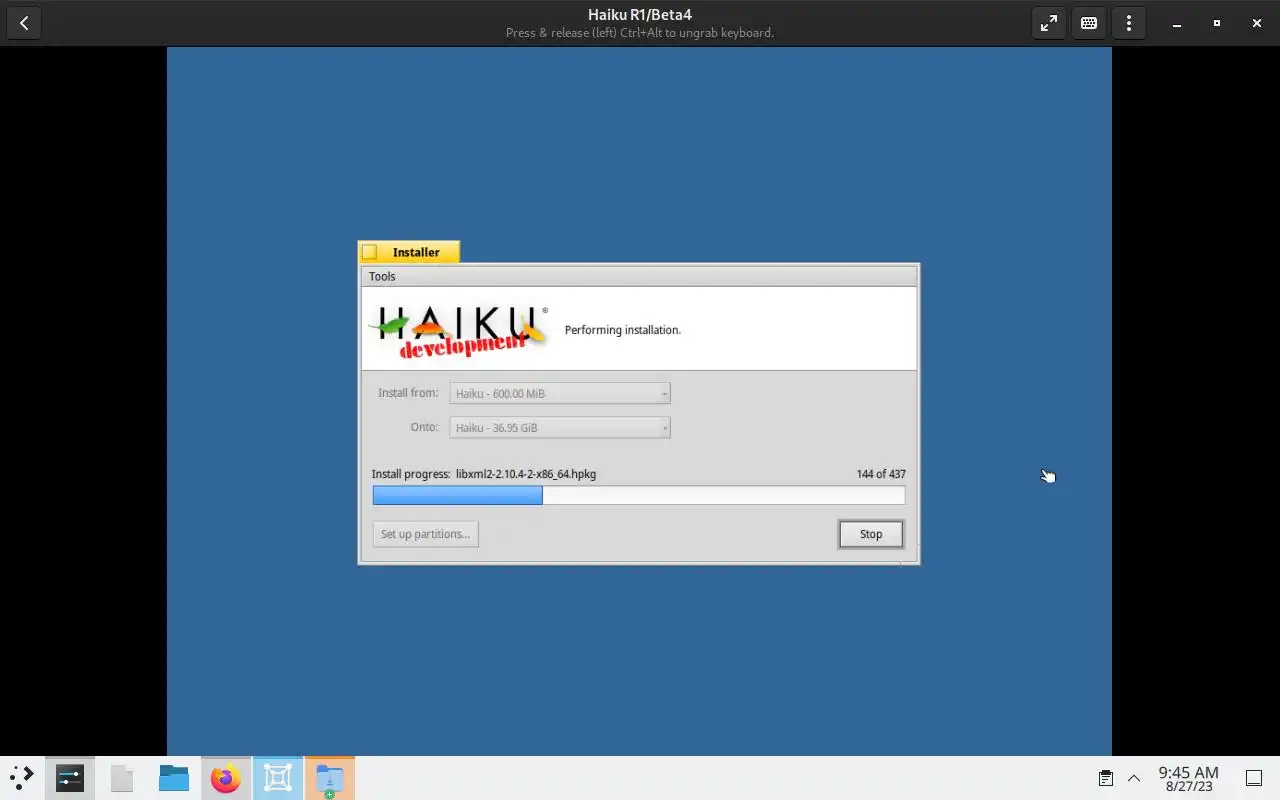Screen dimensions: 1280x800
Task: Open the application launcher in the taskbar
Action: (x=22, y=778)
